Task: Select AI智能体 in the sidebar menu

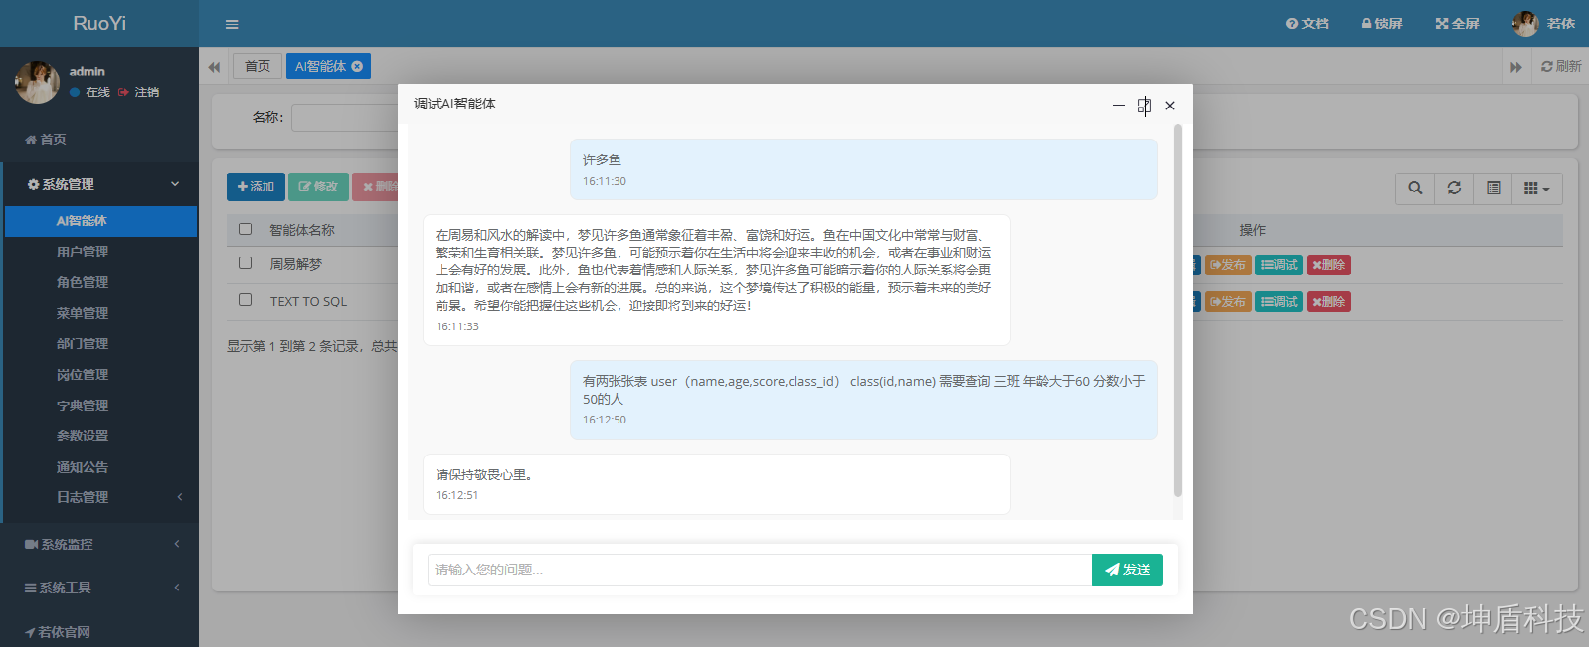Action: coord(101,221)
